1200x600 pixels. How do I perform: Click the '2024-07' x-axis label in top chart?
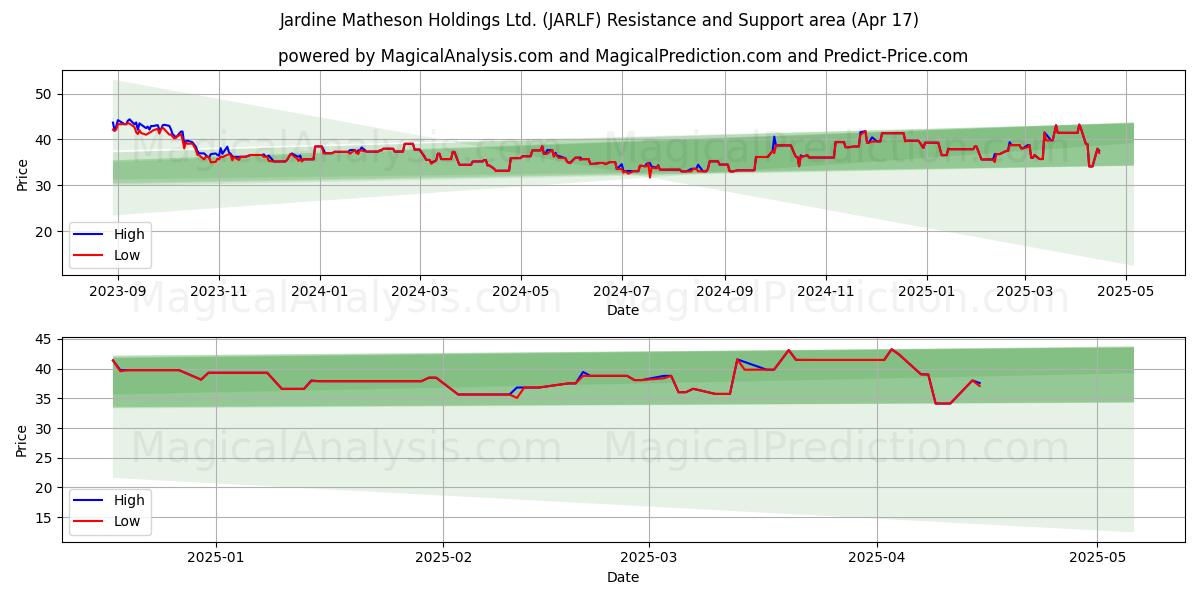[622, 292]
